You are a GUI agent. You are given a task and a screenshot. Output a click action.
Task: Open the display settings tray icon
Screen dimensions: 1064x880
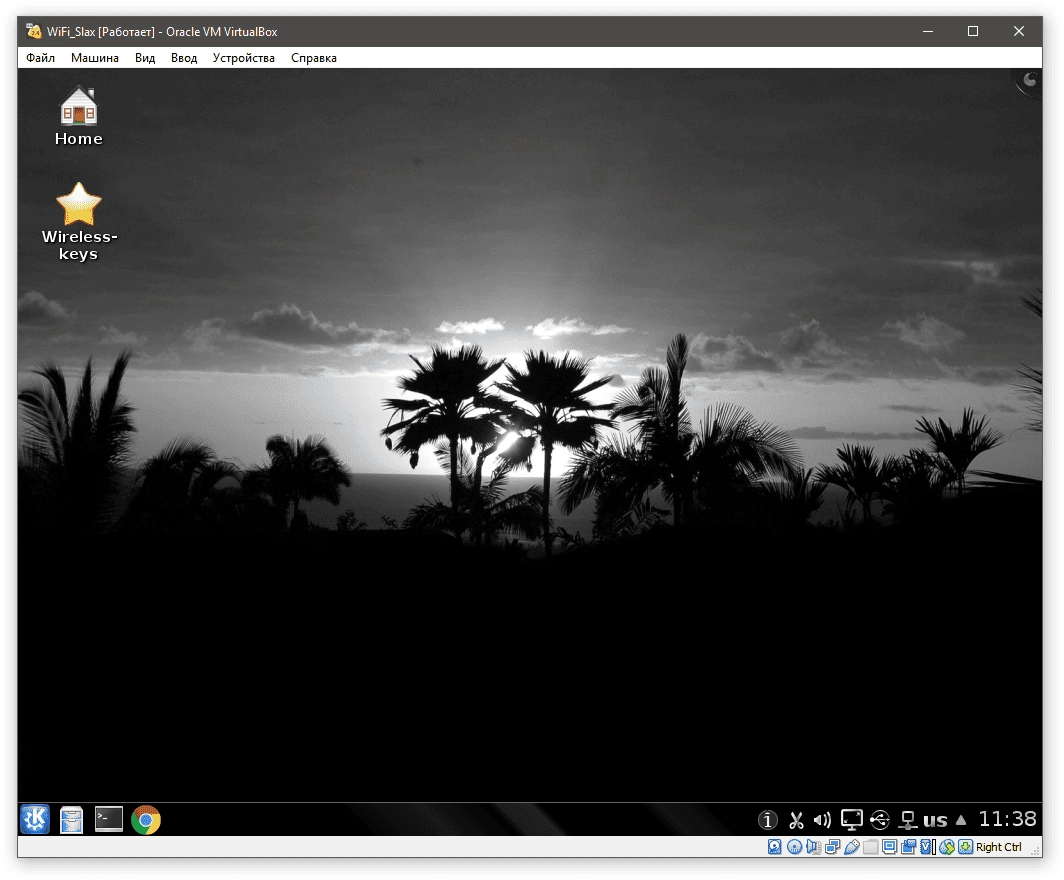coord(852,820)
